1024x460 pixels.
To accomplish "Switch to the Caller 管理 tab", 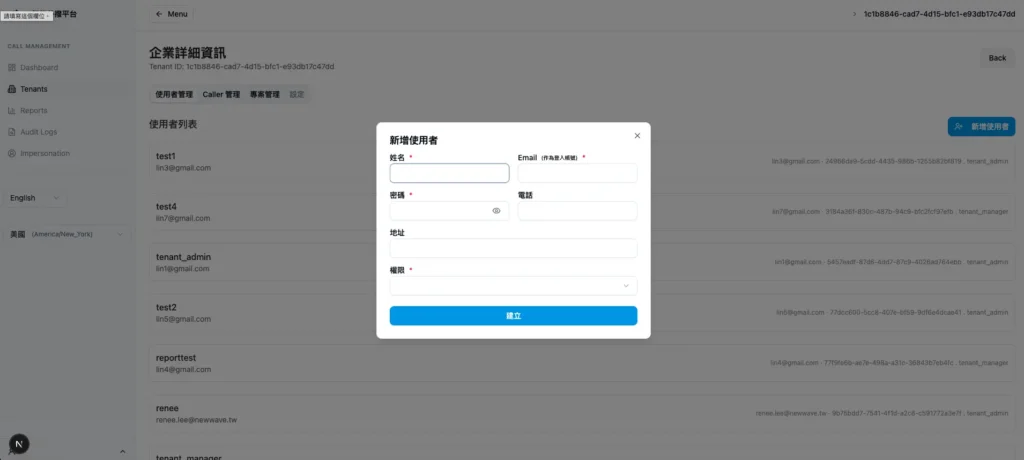I will (x=221, y=94).
